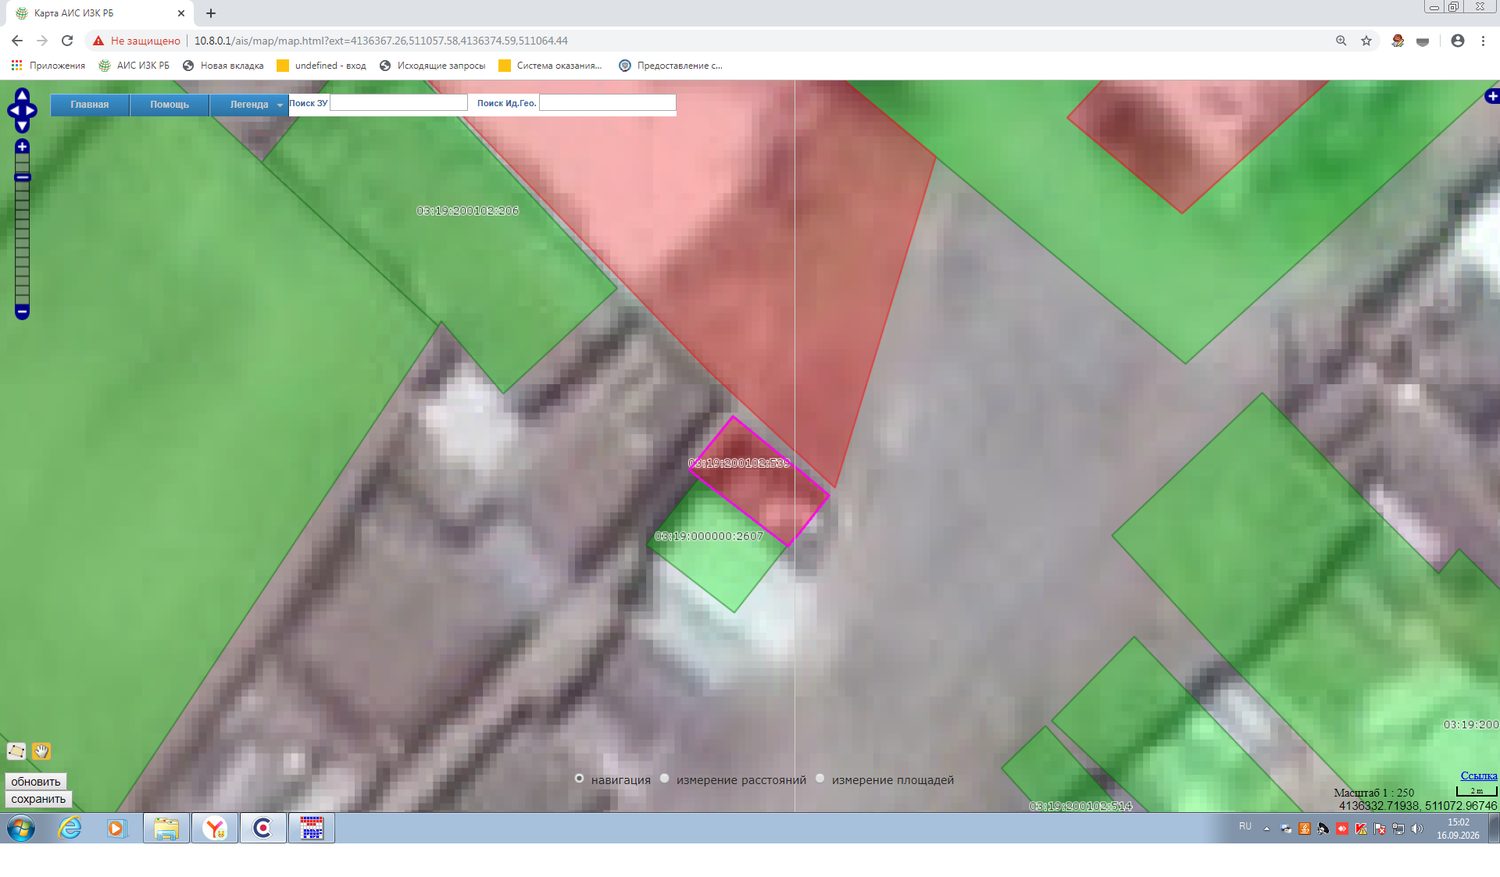
Task: Open the Главная menu
Action: 90,104
